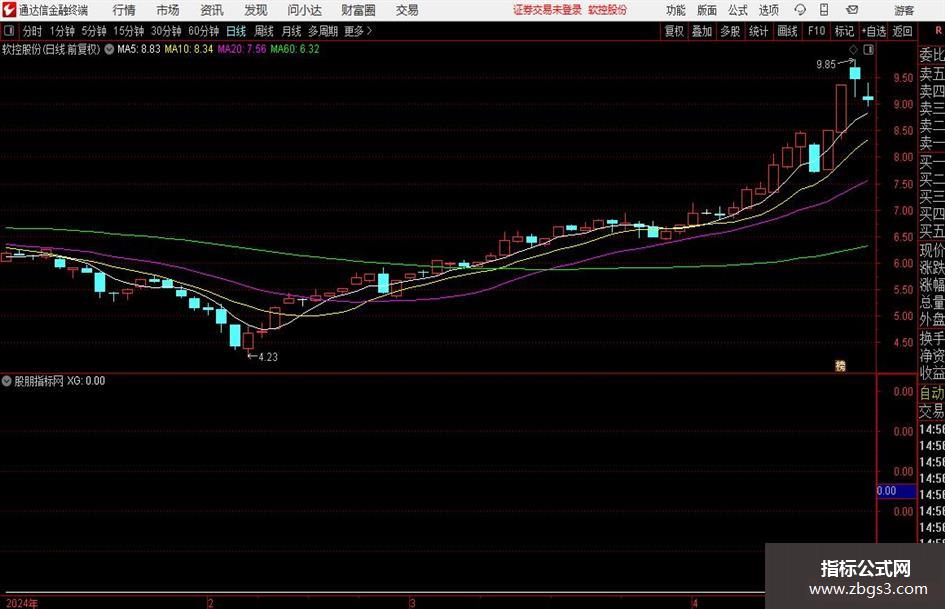
Task: Click the 标记 mark button
Action: [844, 31]
